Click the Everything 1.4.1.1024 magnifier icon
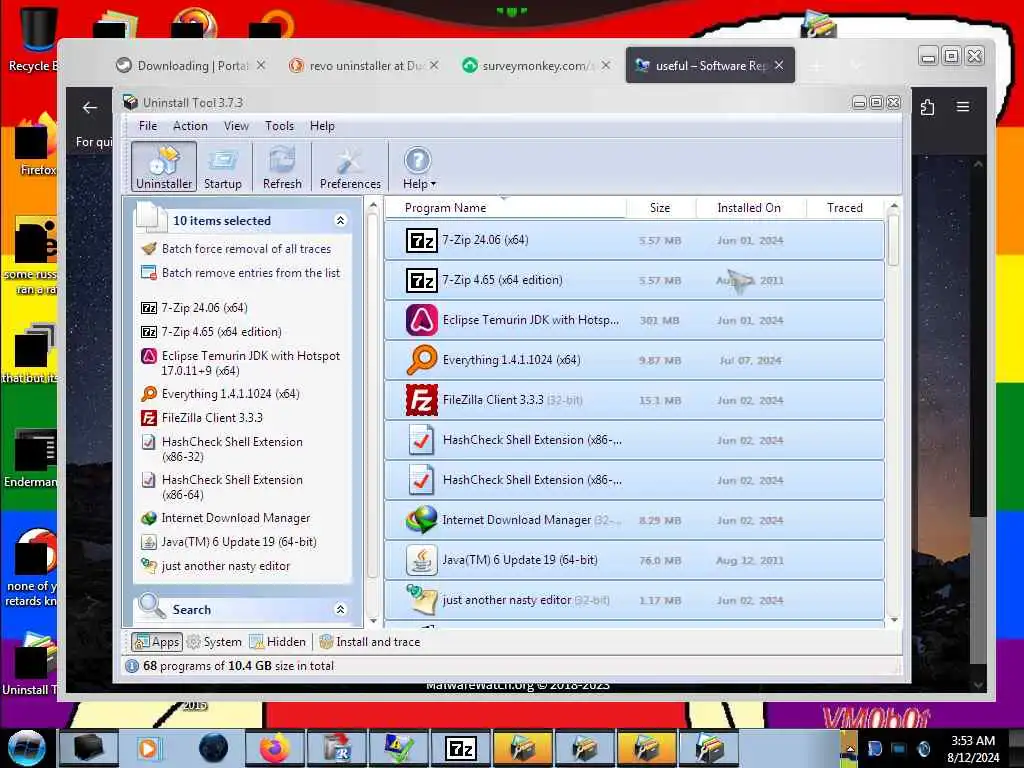The image size is (1024, 768). tap(421, 360)
